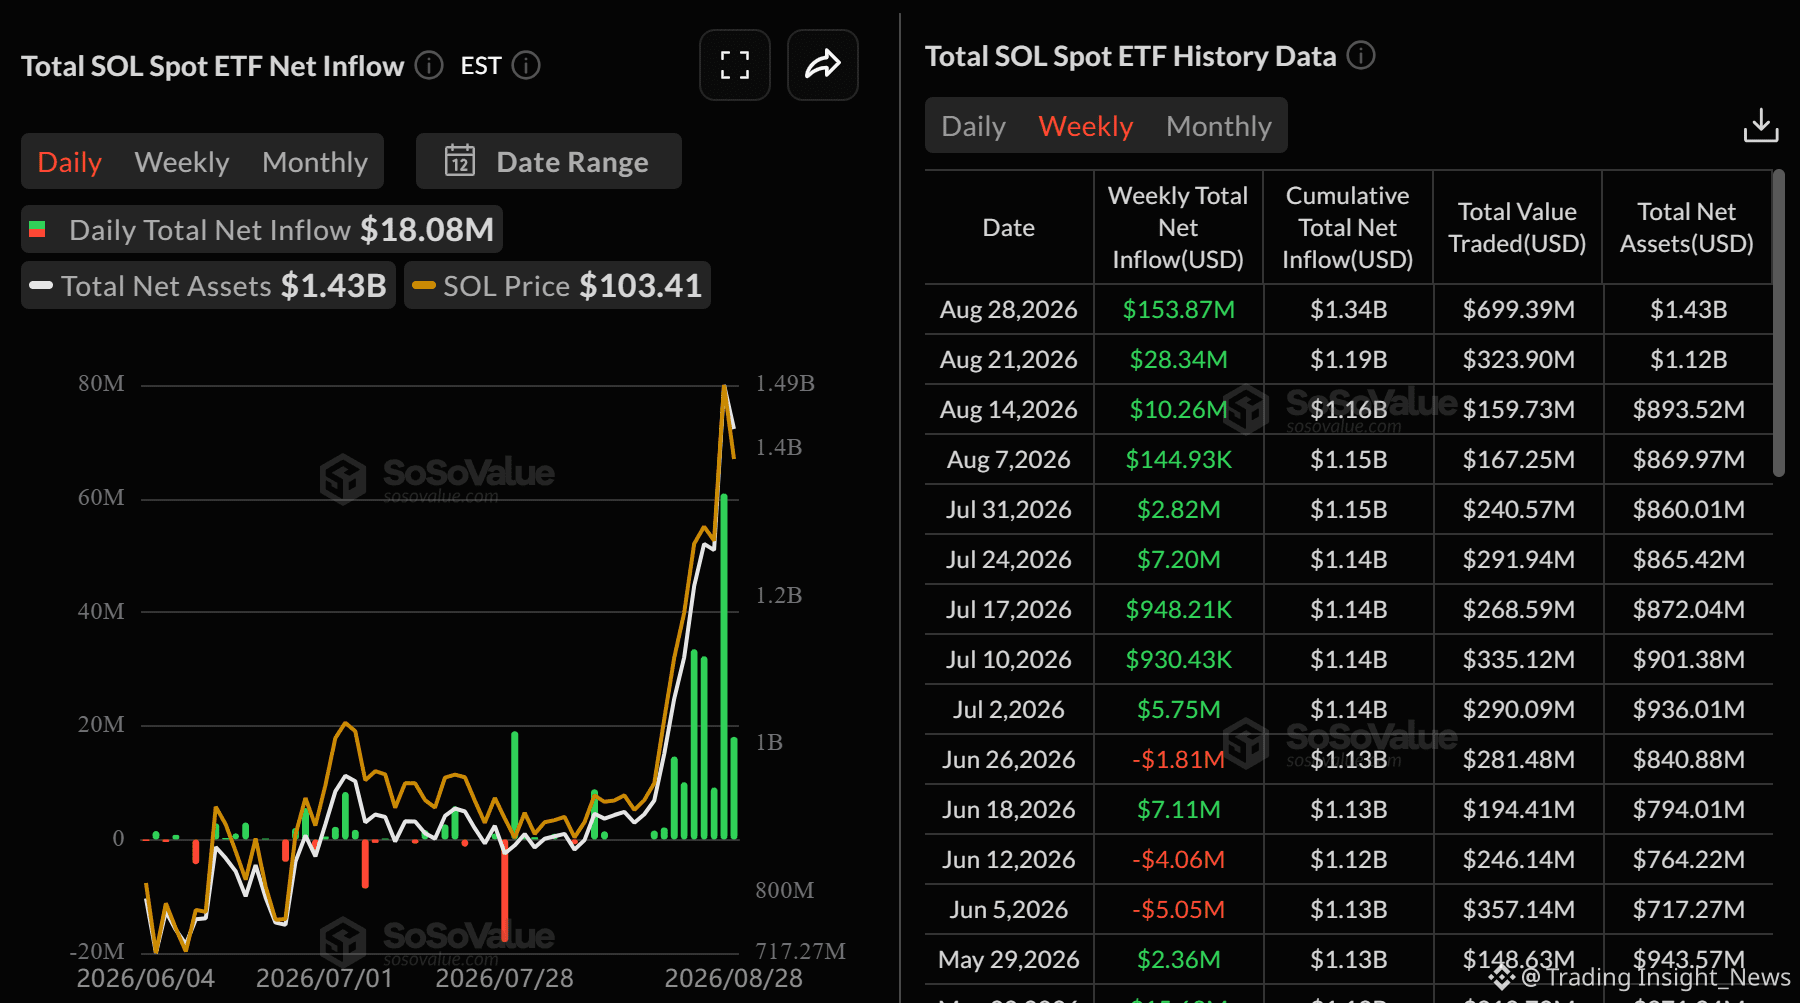Click the $865.42M net assets cell
1800x1003 pixels.
pyautogui.click(x=1689, y=560)
